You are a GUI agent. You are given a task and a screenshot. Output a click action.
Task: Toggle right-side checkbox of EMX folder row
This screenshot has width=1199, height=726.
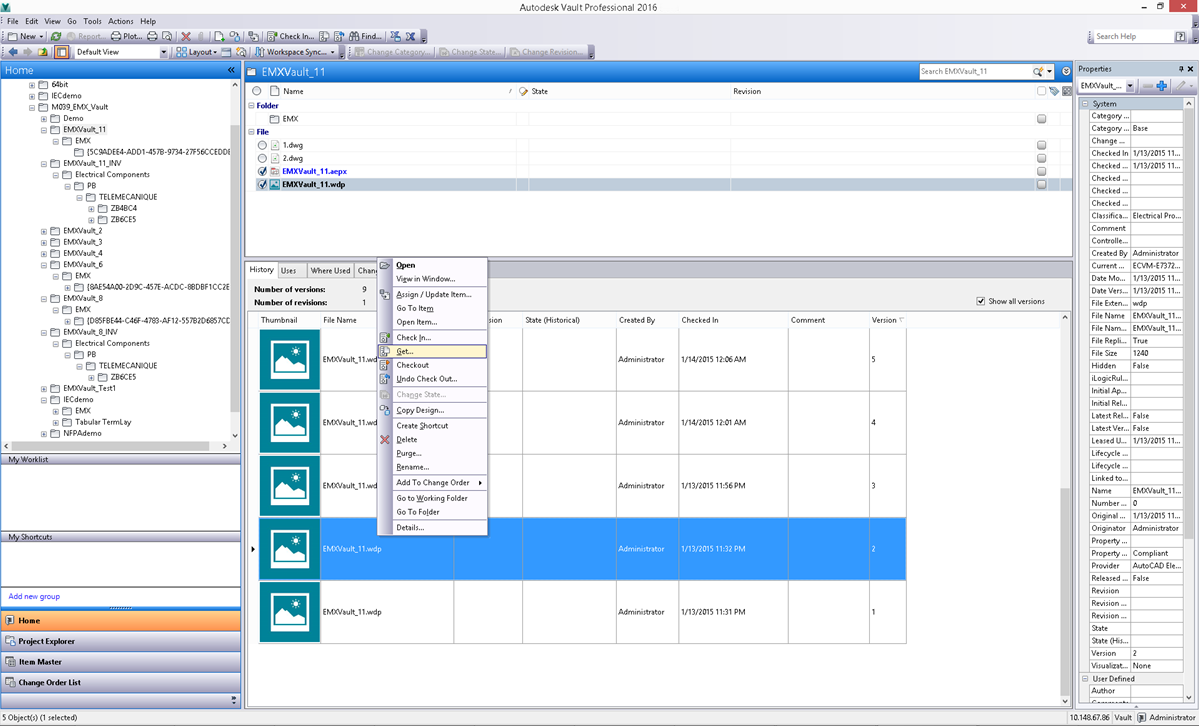[1041, 119]
